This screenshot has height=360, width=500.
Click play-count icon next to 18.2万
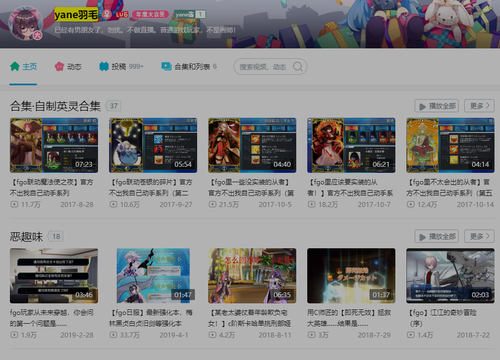(x=311, y=204)
